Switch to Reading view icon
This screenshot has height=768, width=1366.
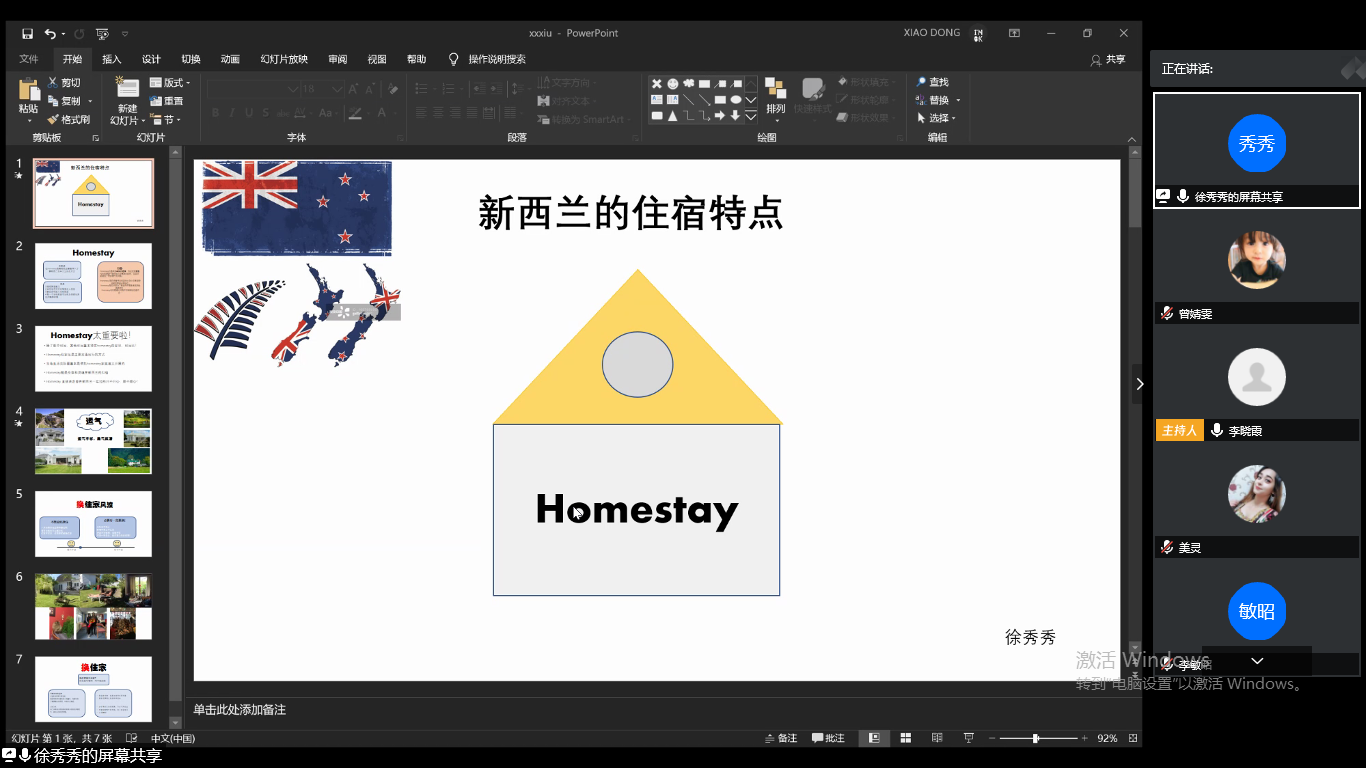coord(937,738)
